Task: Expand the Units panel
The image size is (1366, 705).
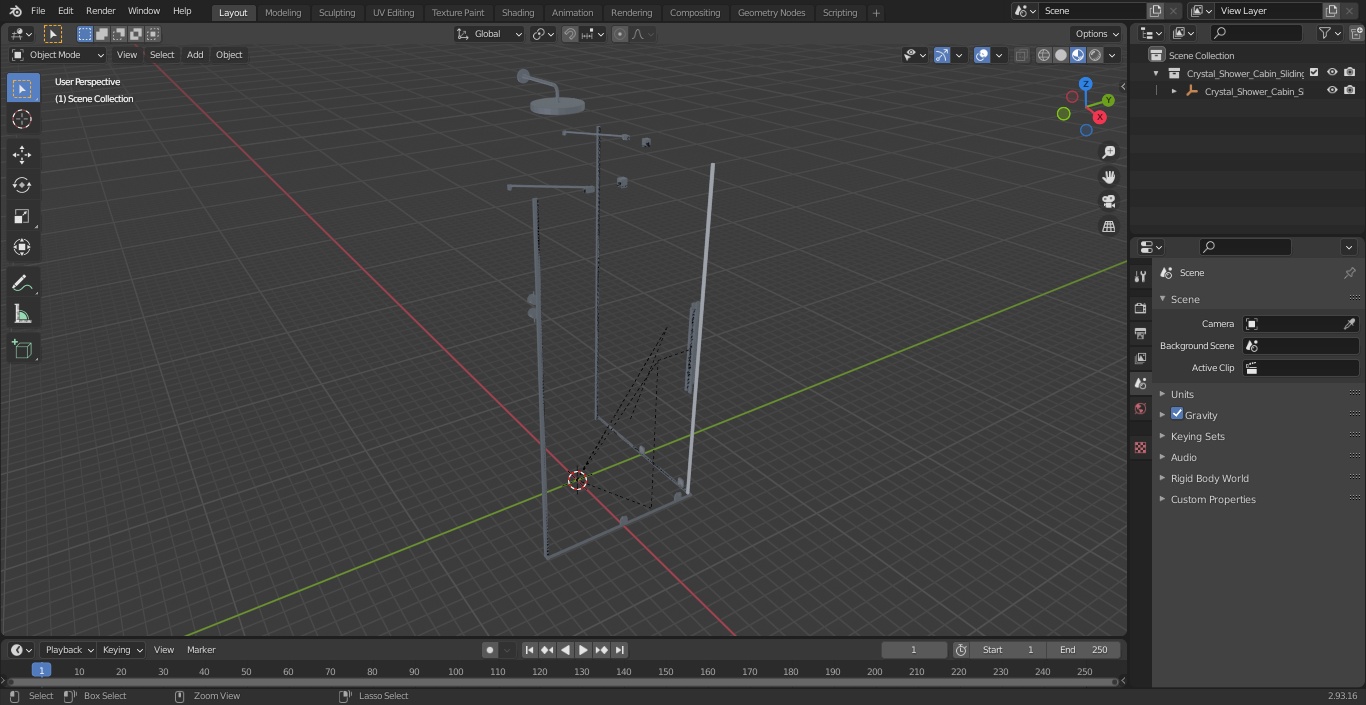Action: click(x=1182, y=394)
